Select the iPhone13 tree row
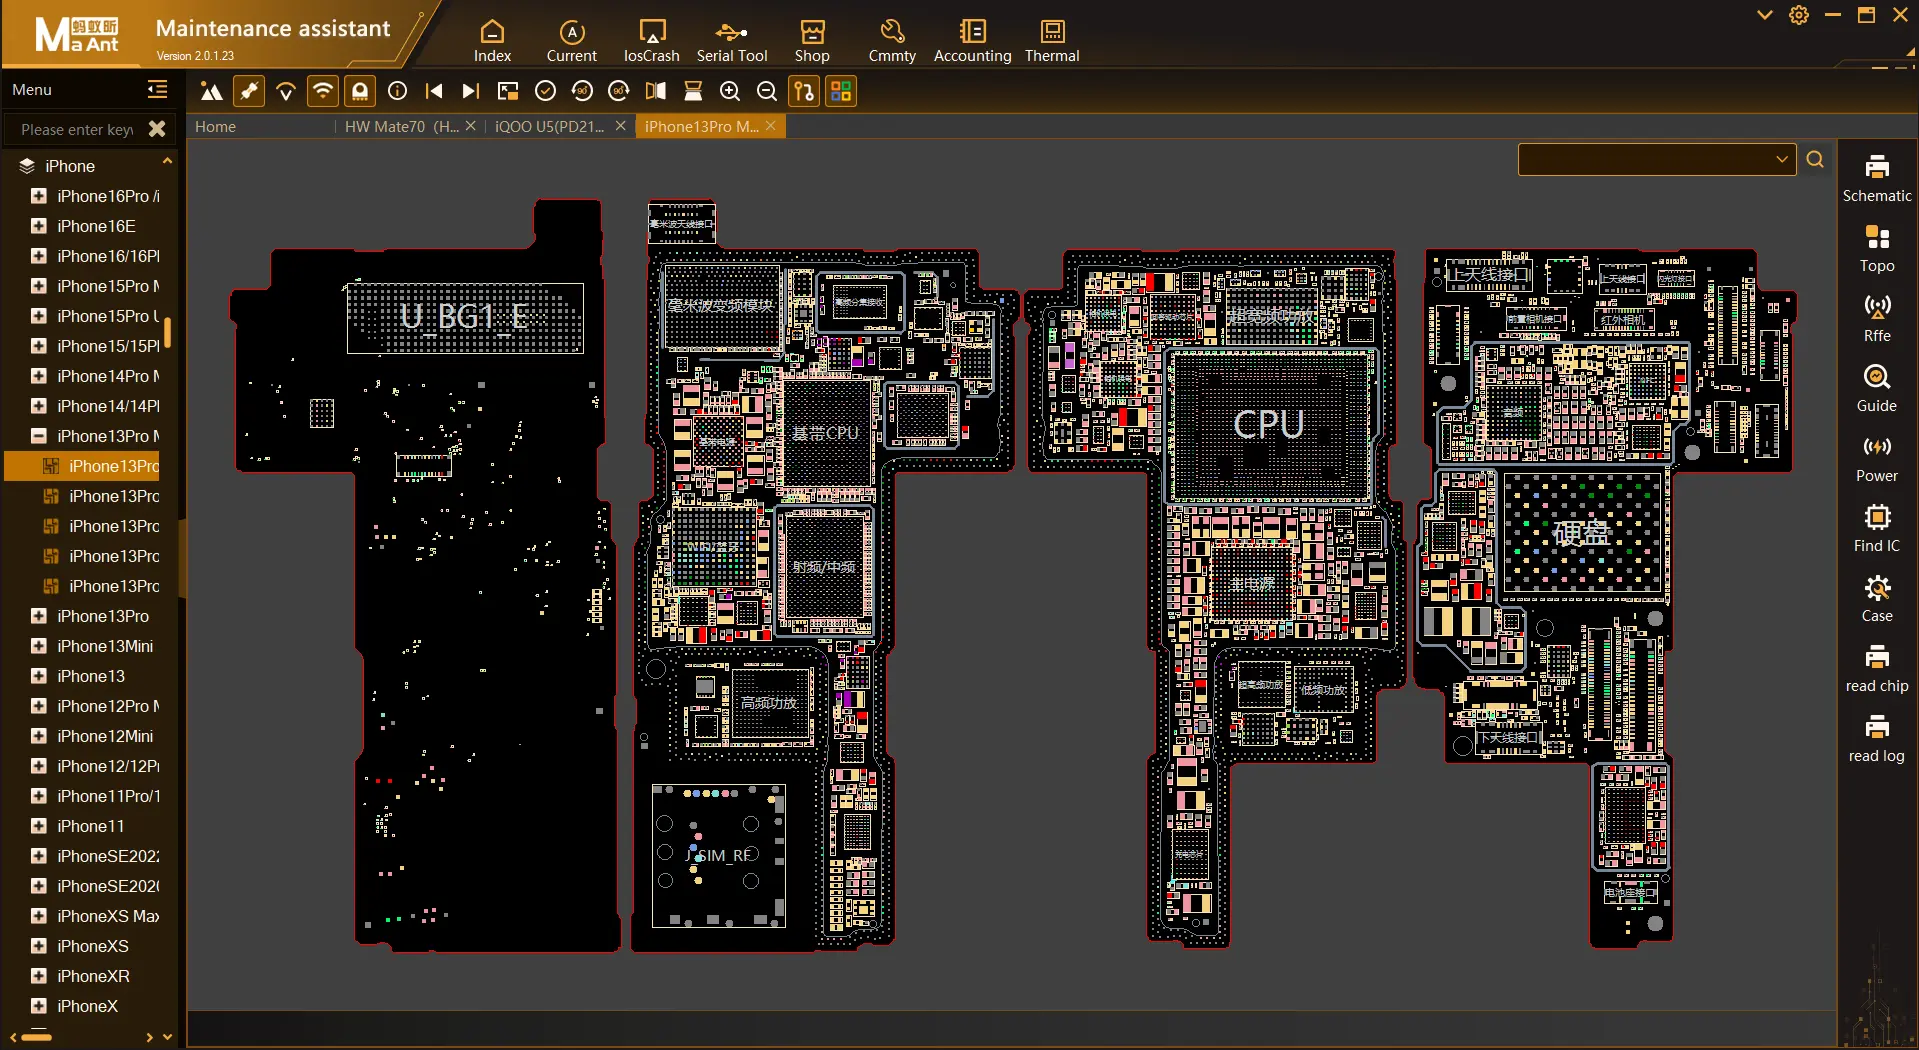The image size is (1919, 1050). pos(91,676)
